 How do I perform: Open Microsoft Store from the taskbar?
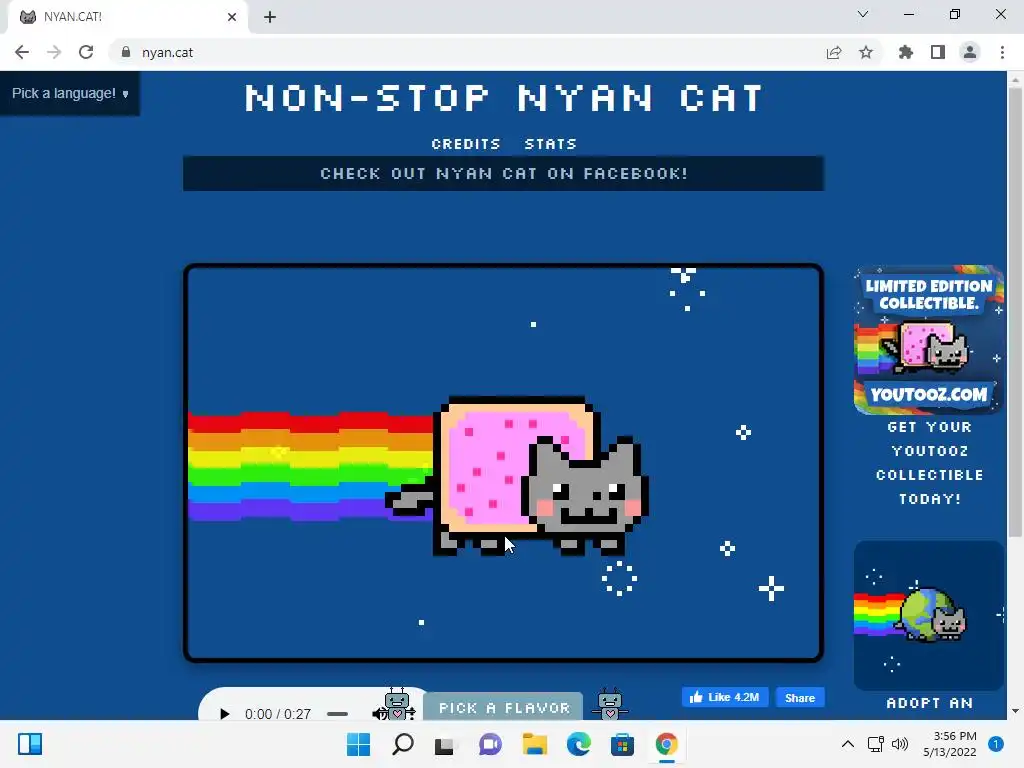pos(622,744)
